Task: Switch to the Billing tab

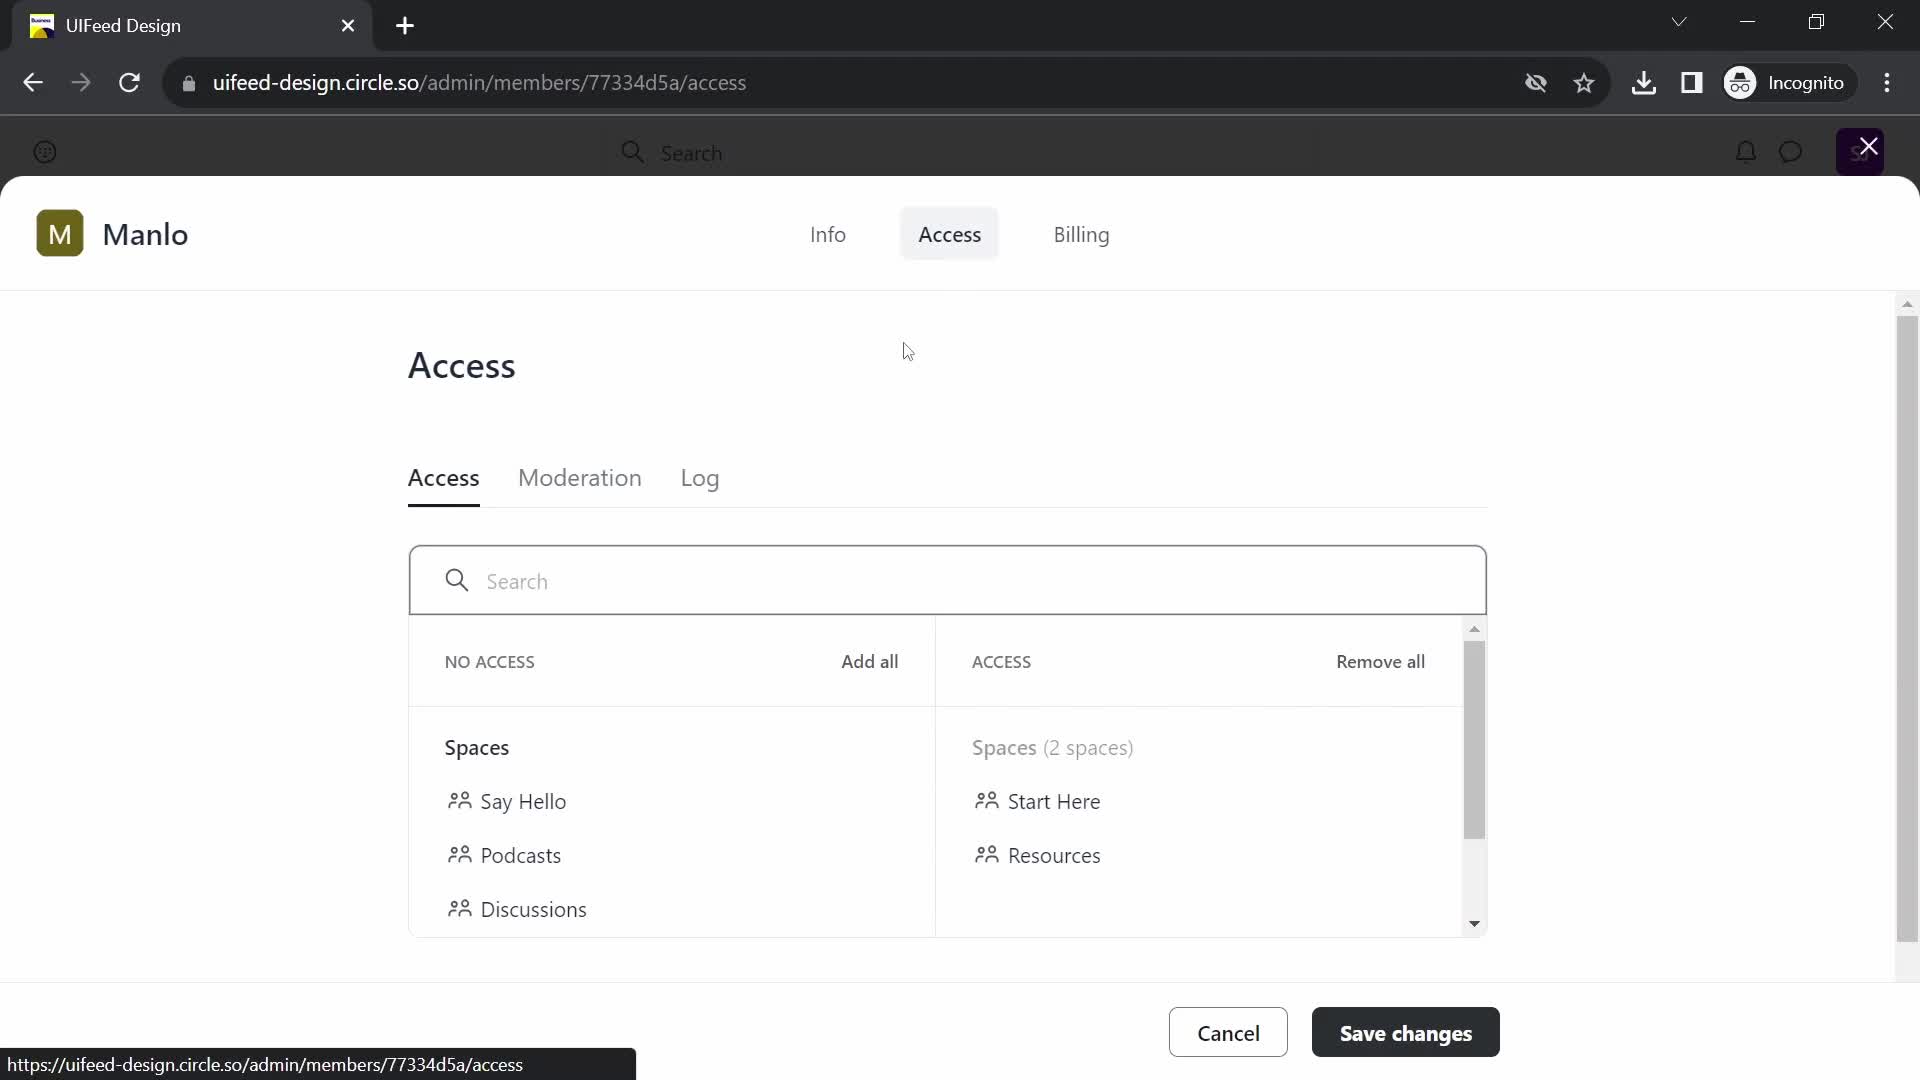Action: (1081, 234)
